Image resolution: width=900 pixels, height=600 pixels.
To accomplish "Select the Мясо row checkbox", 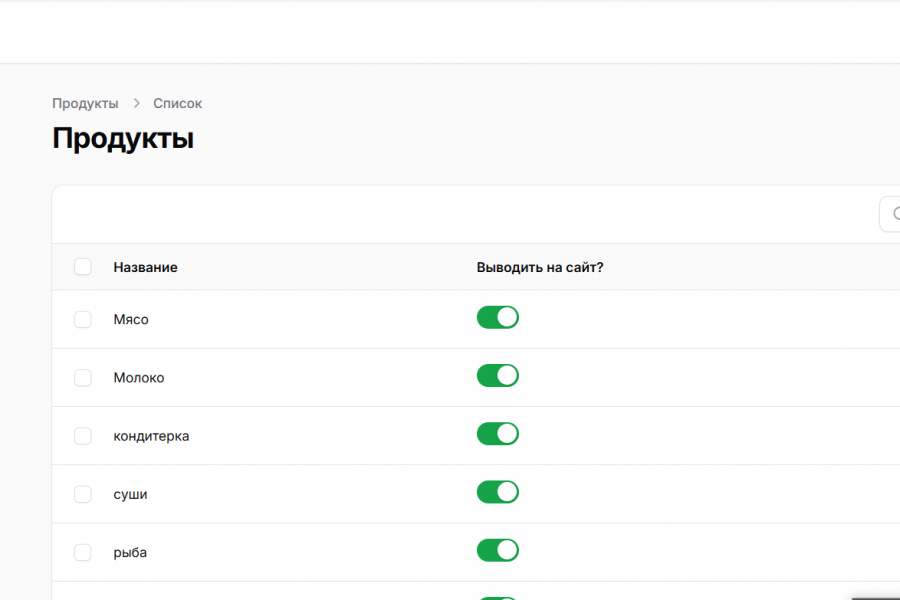I will pyautogui.click(x=83, y=319).
